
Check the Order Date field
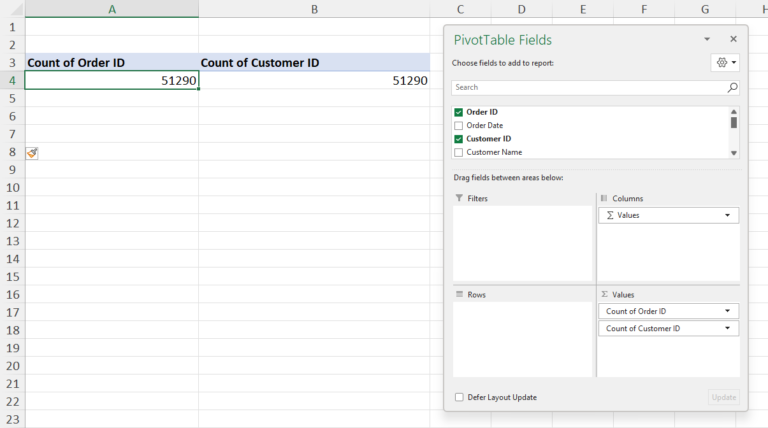459,125
